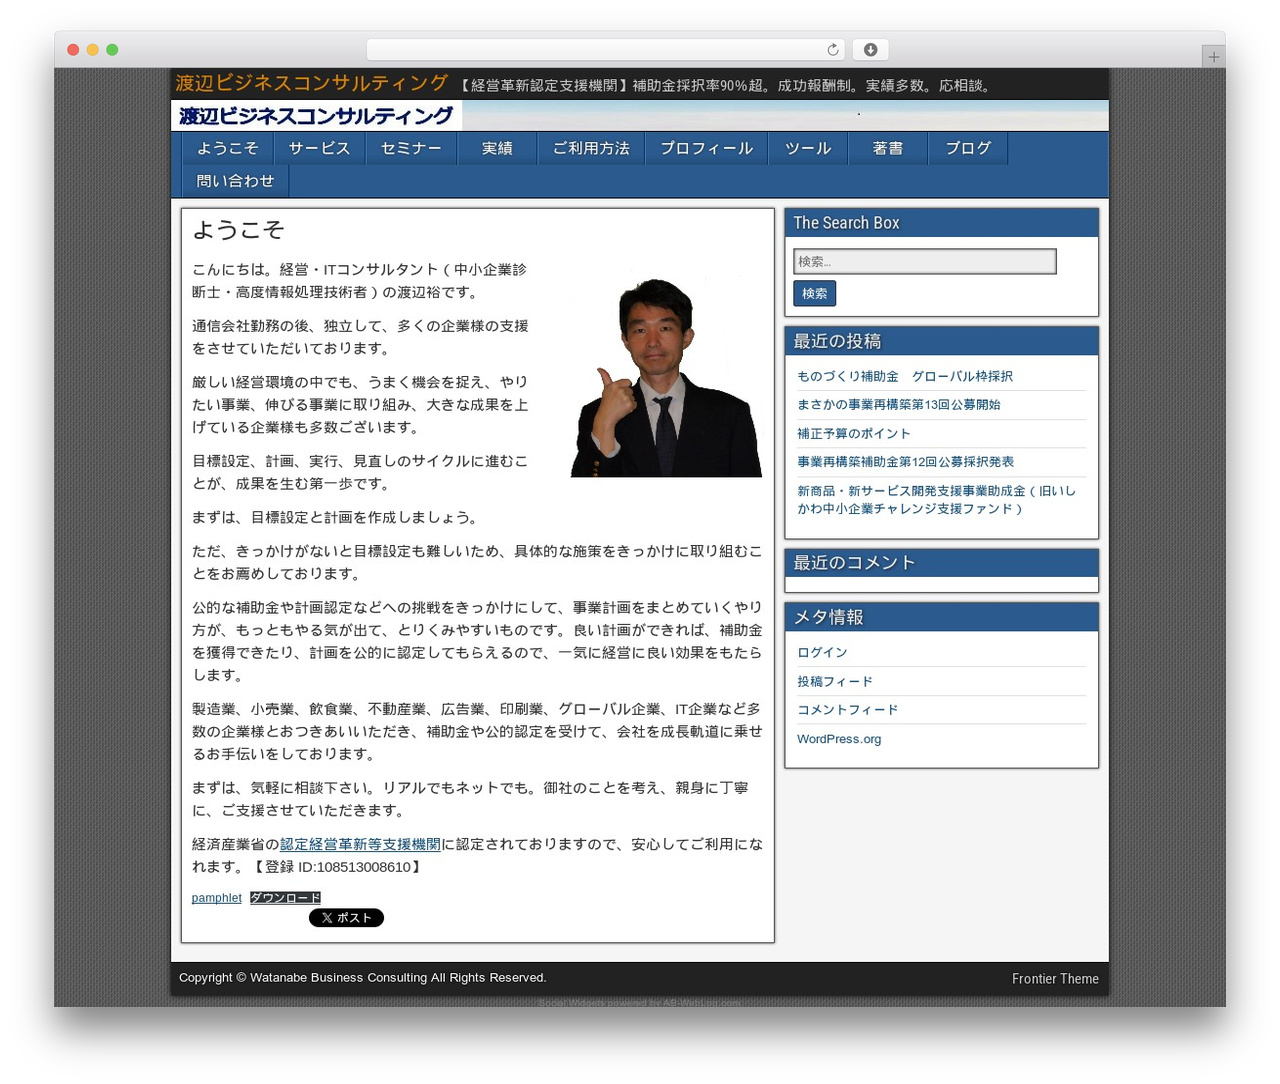Click the ダウンロード button

coord(285,898)
